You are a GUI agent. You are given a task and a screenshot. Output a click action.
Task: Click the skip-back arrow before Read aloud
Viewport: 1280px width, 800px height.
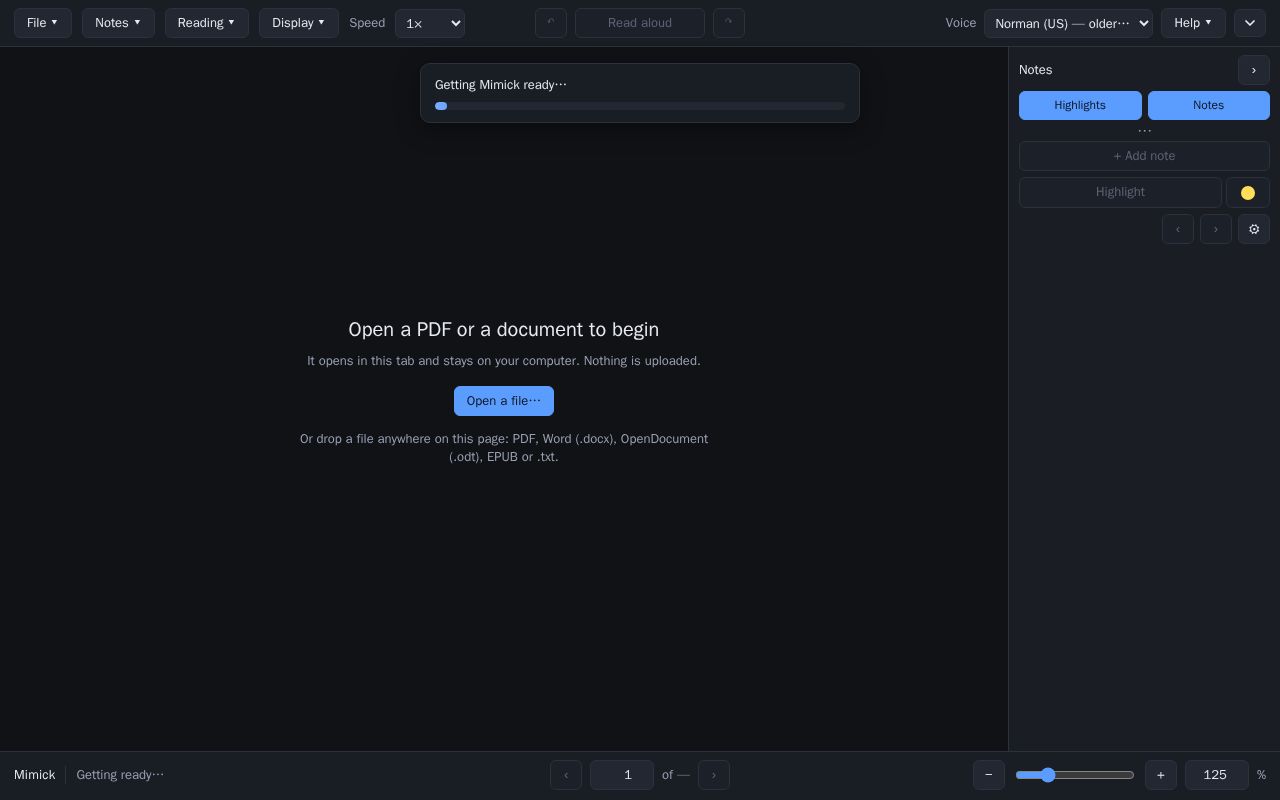coord(551,23)
